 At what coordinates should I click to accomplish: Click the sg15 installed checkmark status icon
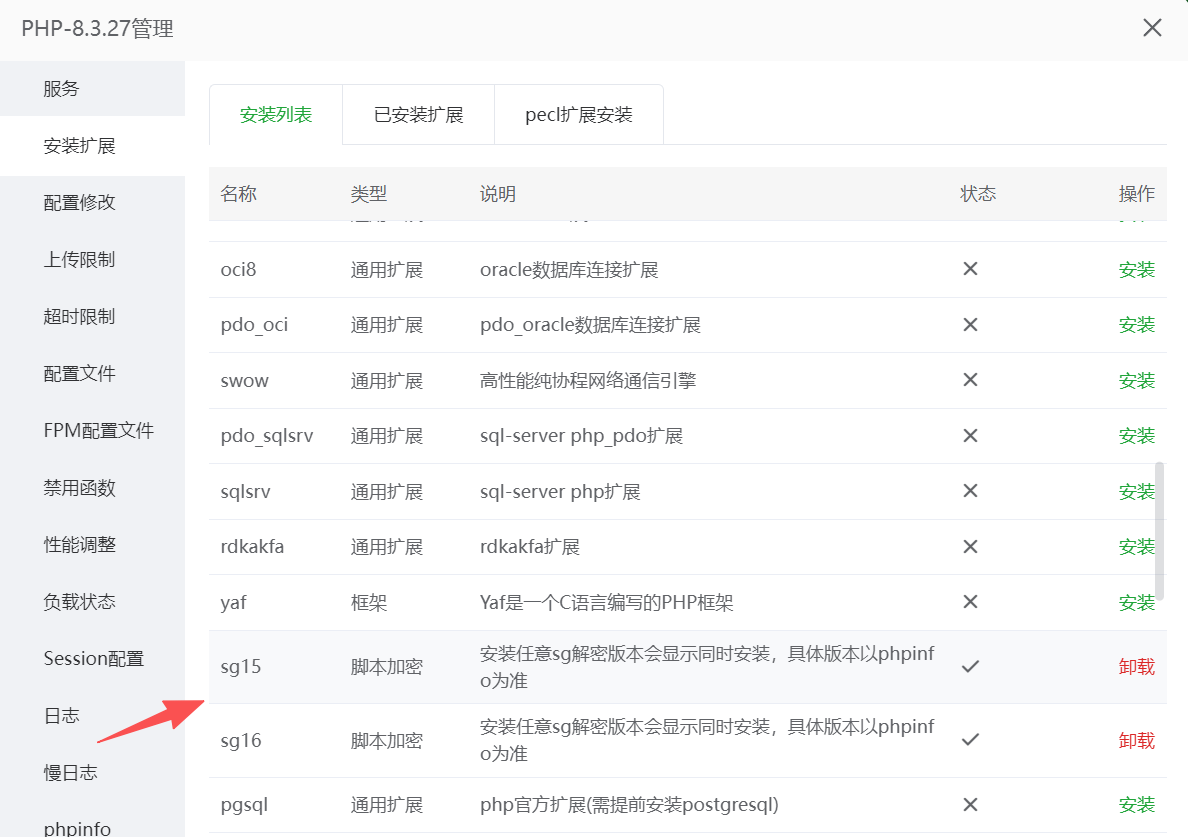coord(969,666)
